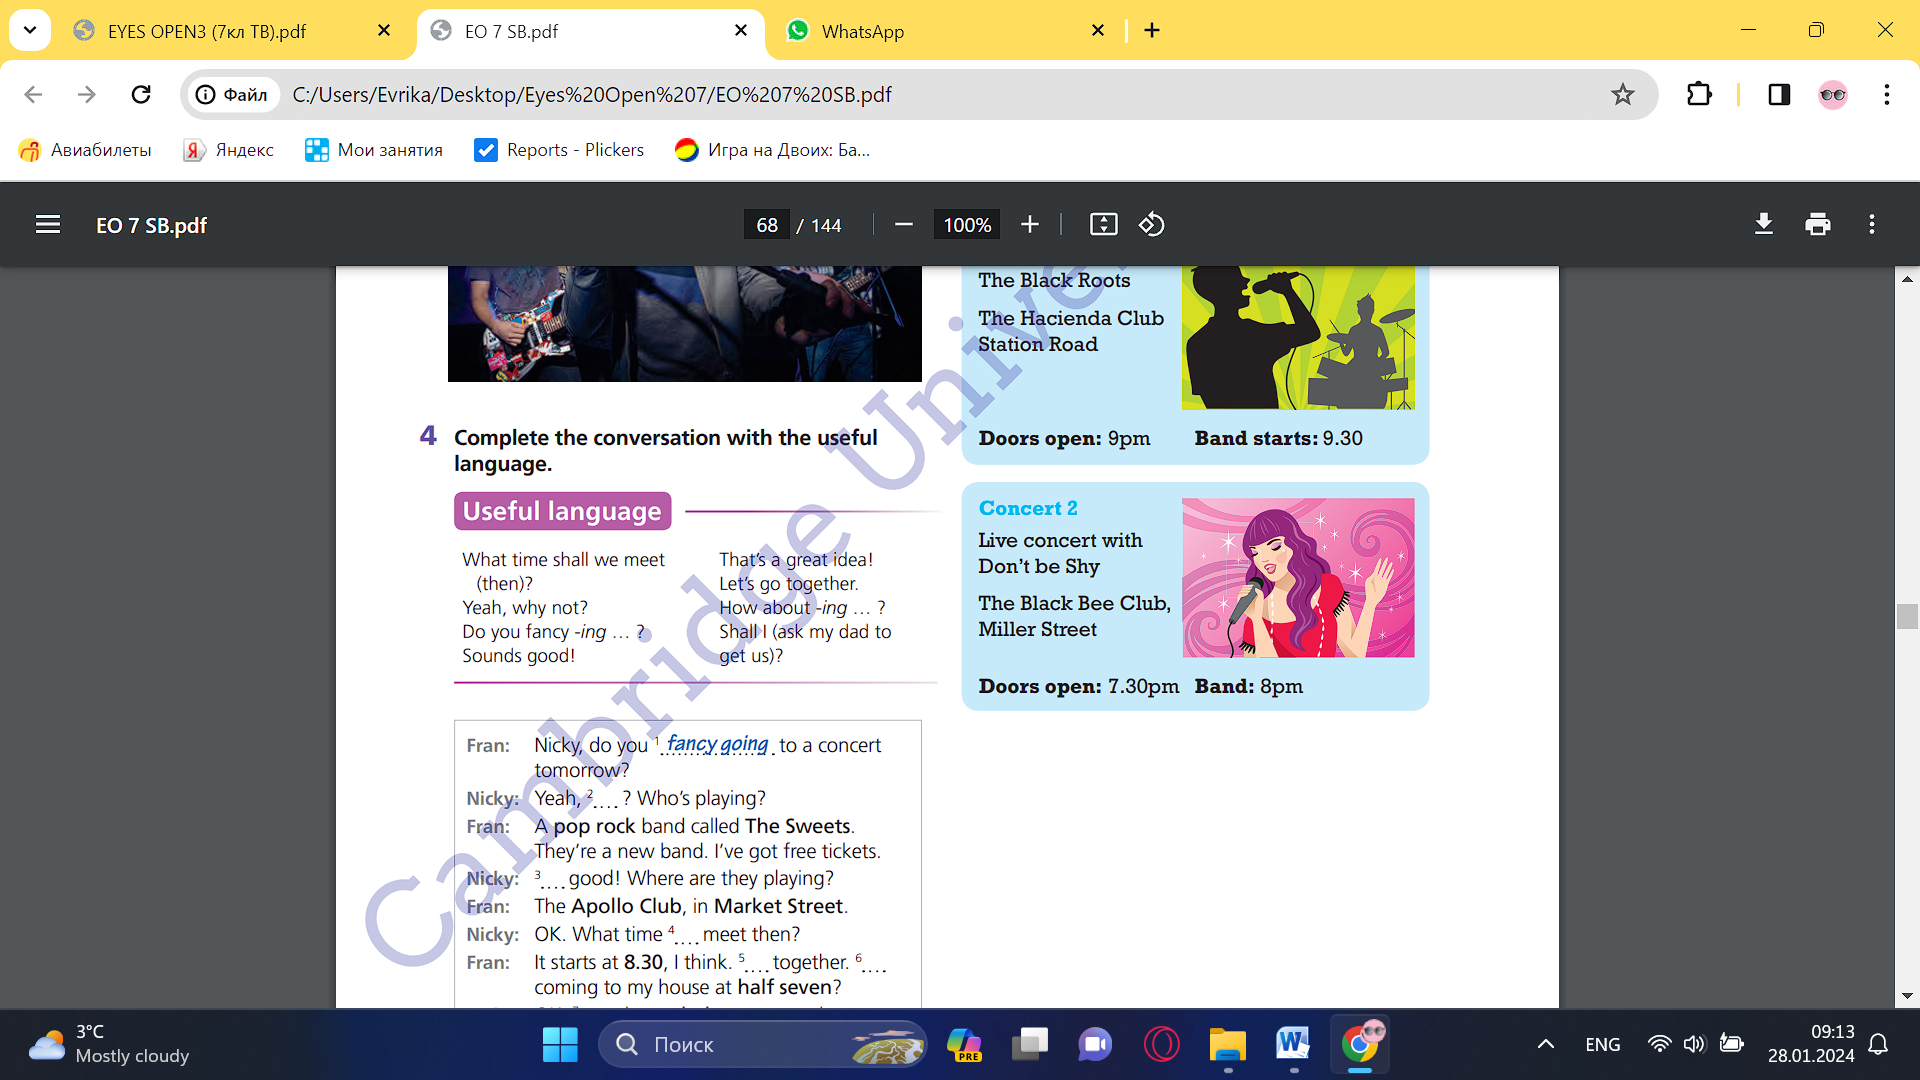Open the Chat app in taskbar
Viewport: 1920px width, 1080px height.
(x=1095, y=1045)
